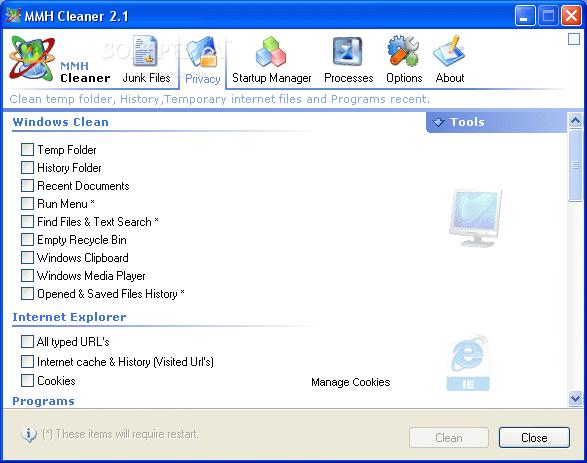Switch to Startup Manager tab label

click(x=271, y=78)
